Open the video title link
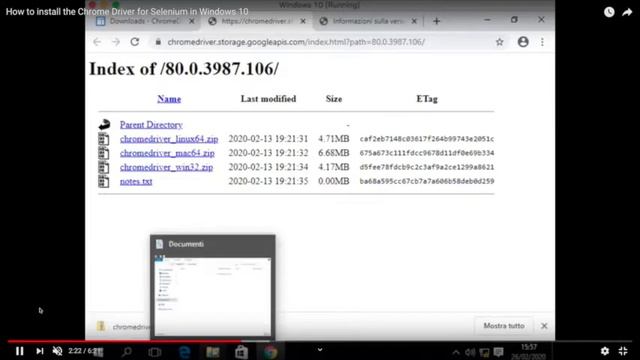The image size is (640, 360). 127,12
